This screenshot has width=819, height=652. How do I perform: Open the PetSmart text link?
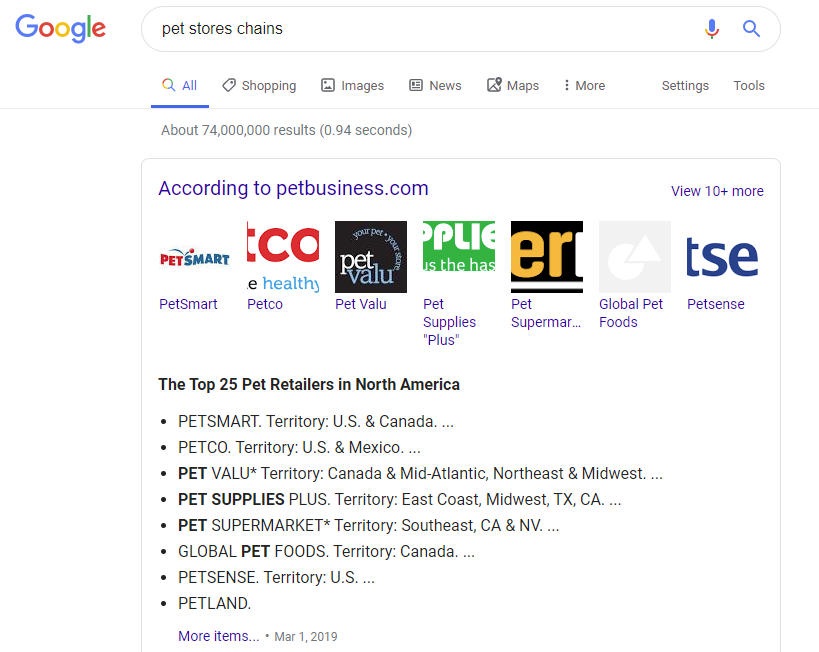click(x=188, y=304)
